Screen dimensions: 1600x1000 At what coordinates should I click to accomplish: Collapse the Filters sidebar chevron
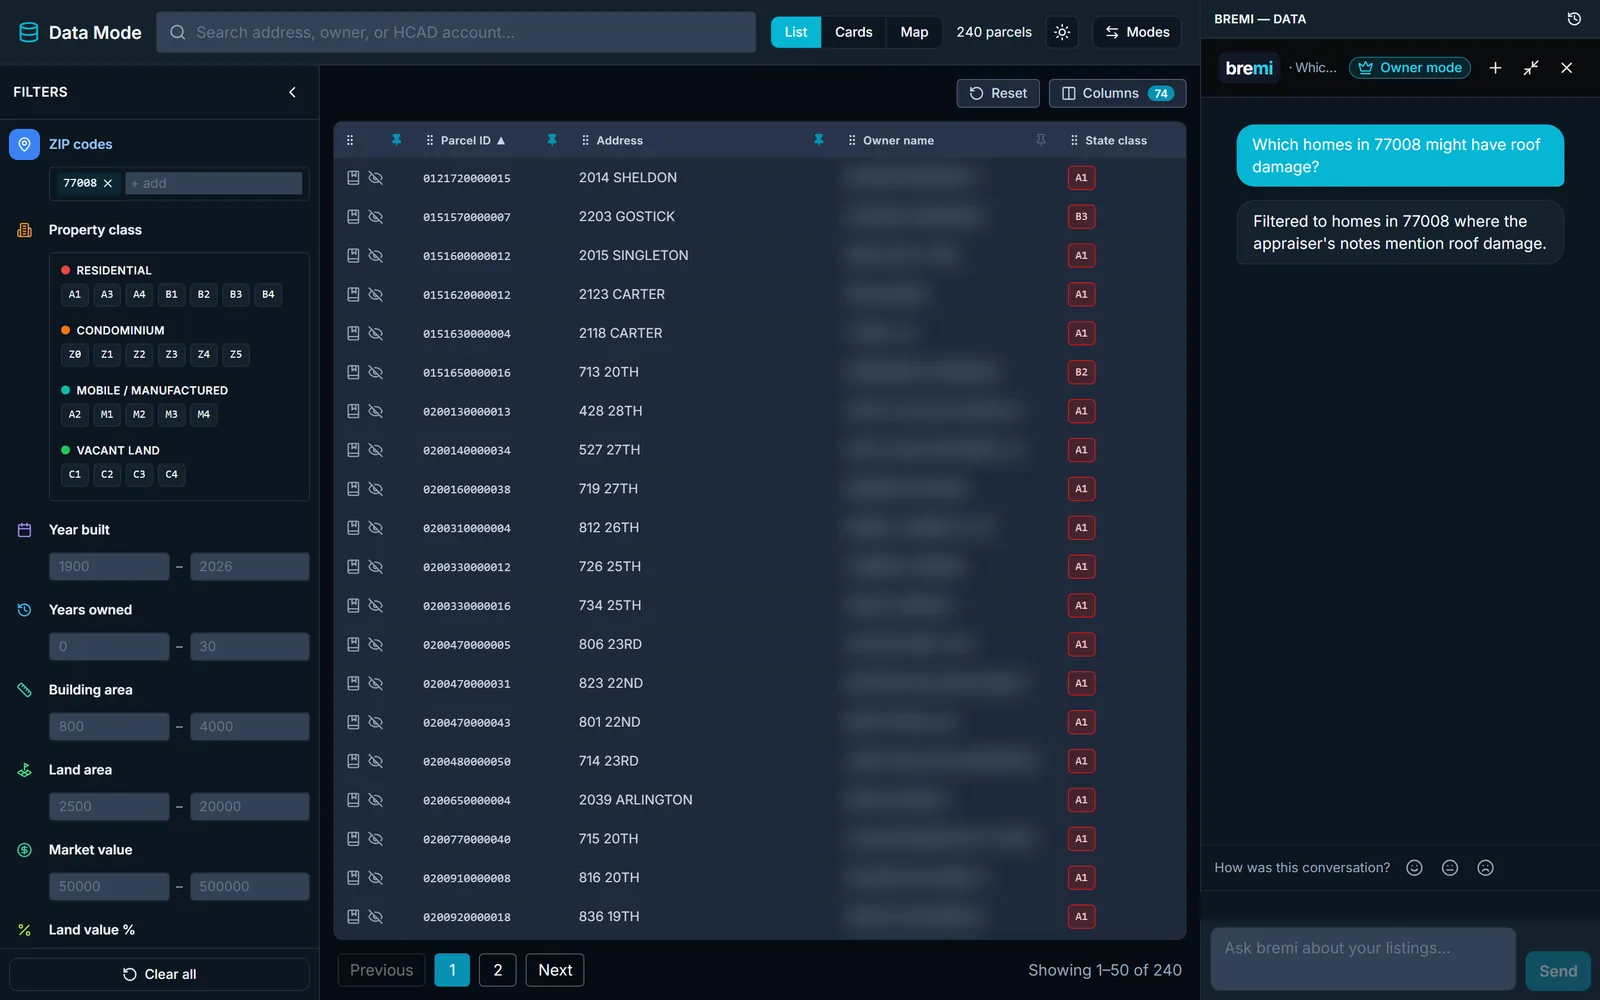click(292, 92)
